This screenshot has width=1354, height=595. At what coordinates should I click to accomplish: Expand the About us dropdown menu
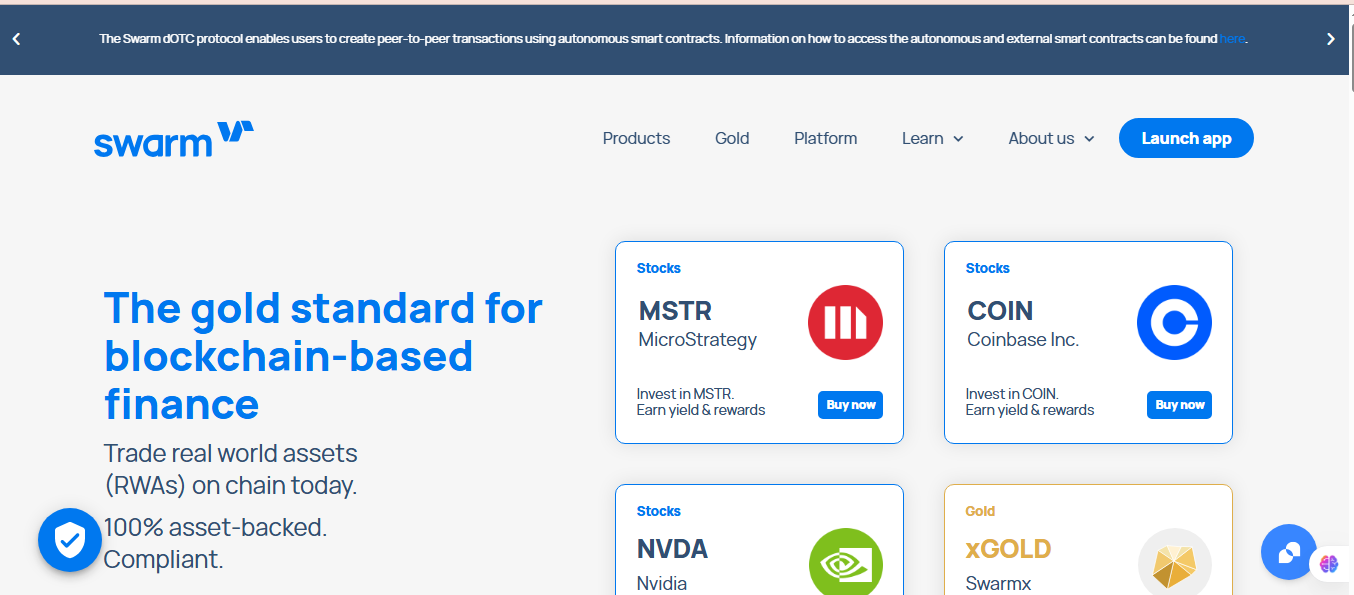[1051, 138]
